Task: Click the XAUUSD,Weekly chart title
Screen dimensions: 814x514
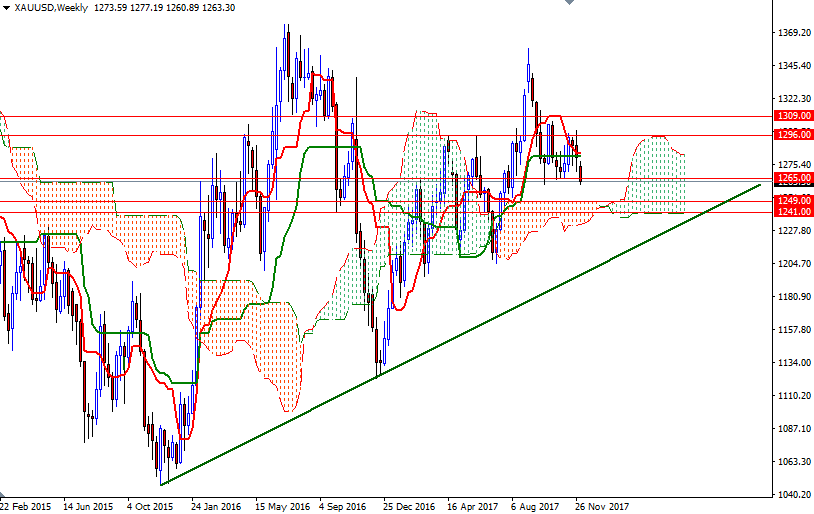Action: [51, 8]
